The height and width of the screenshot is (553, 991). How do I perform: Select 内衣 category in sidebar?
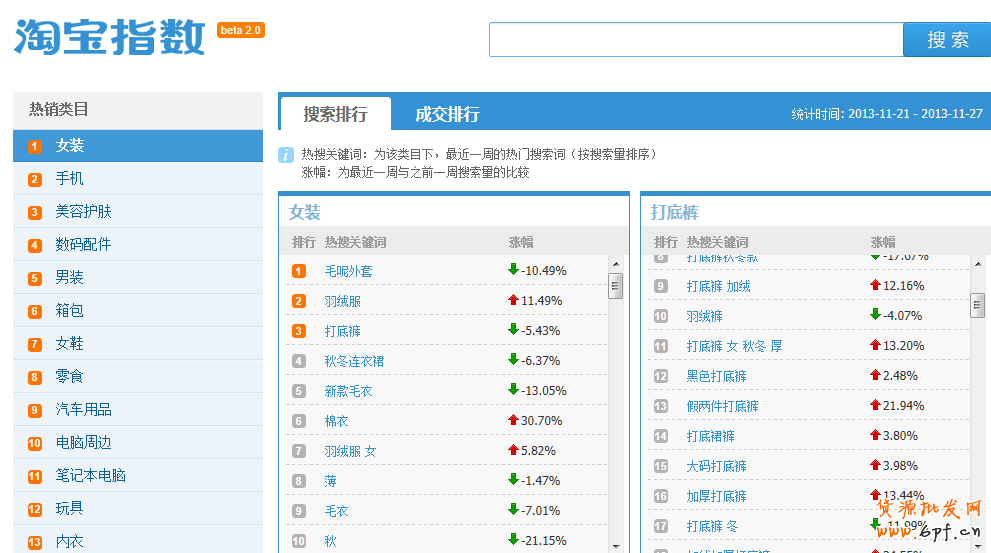[x=138, y=541]
